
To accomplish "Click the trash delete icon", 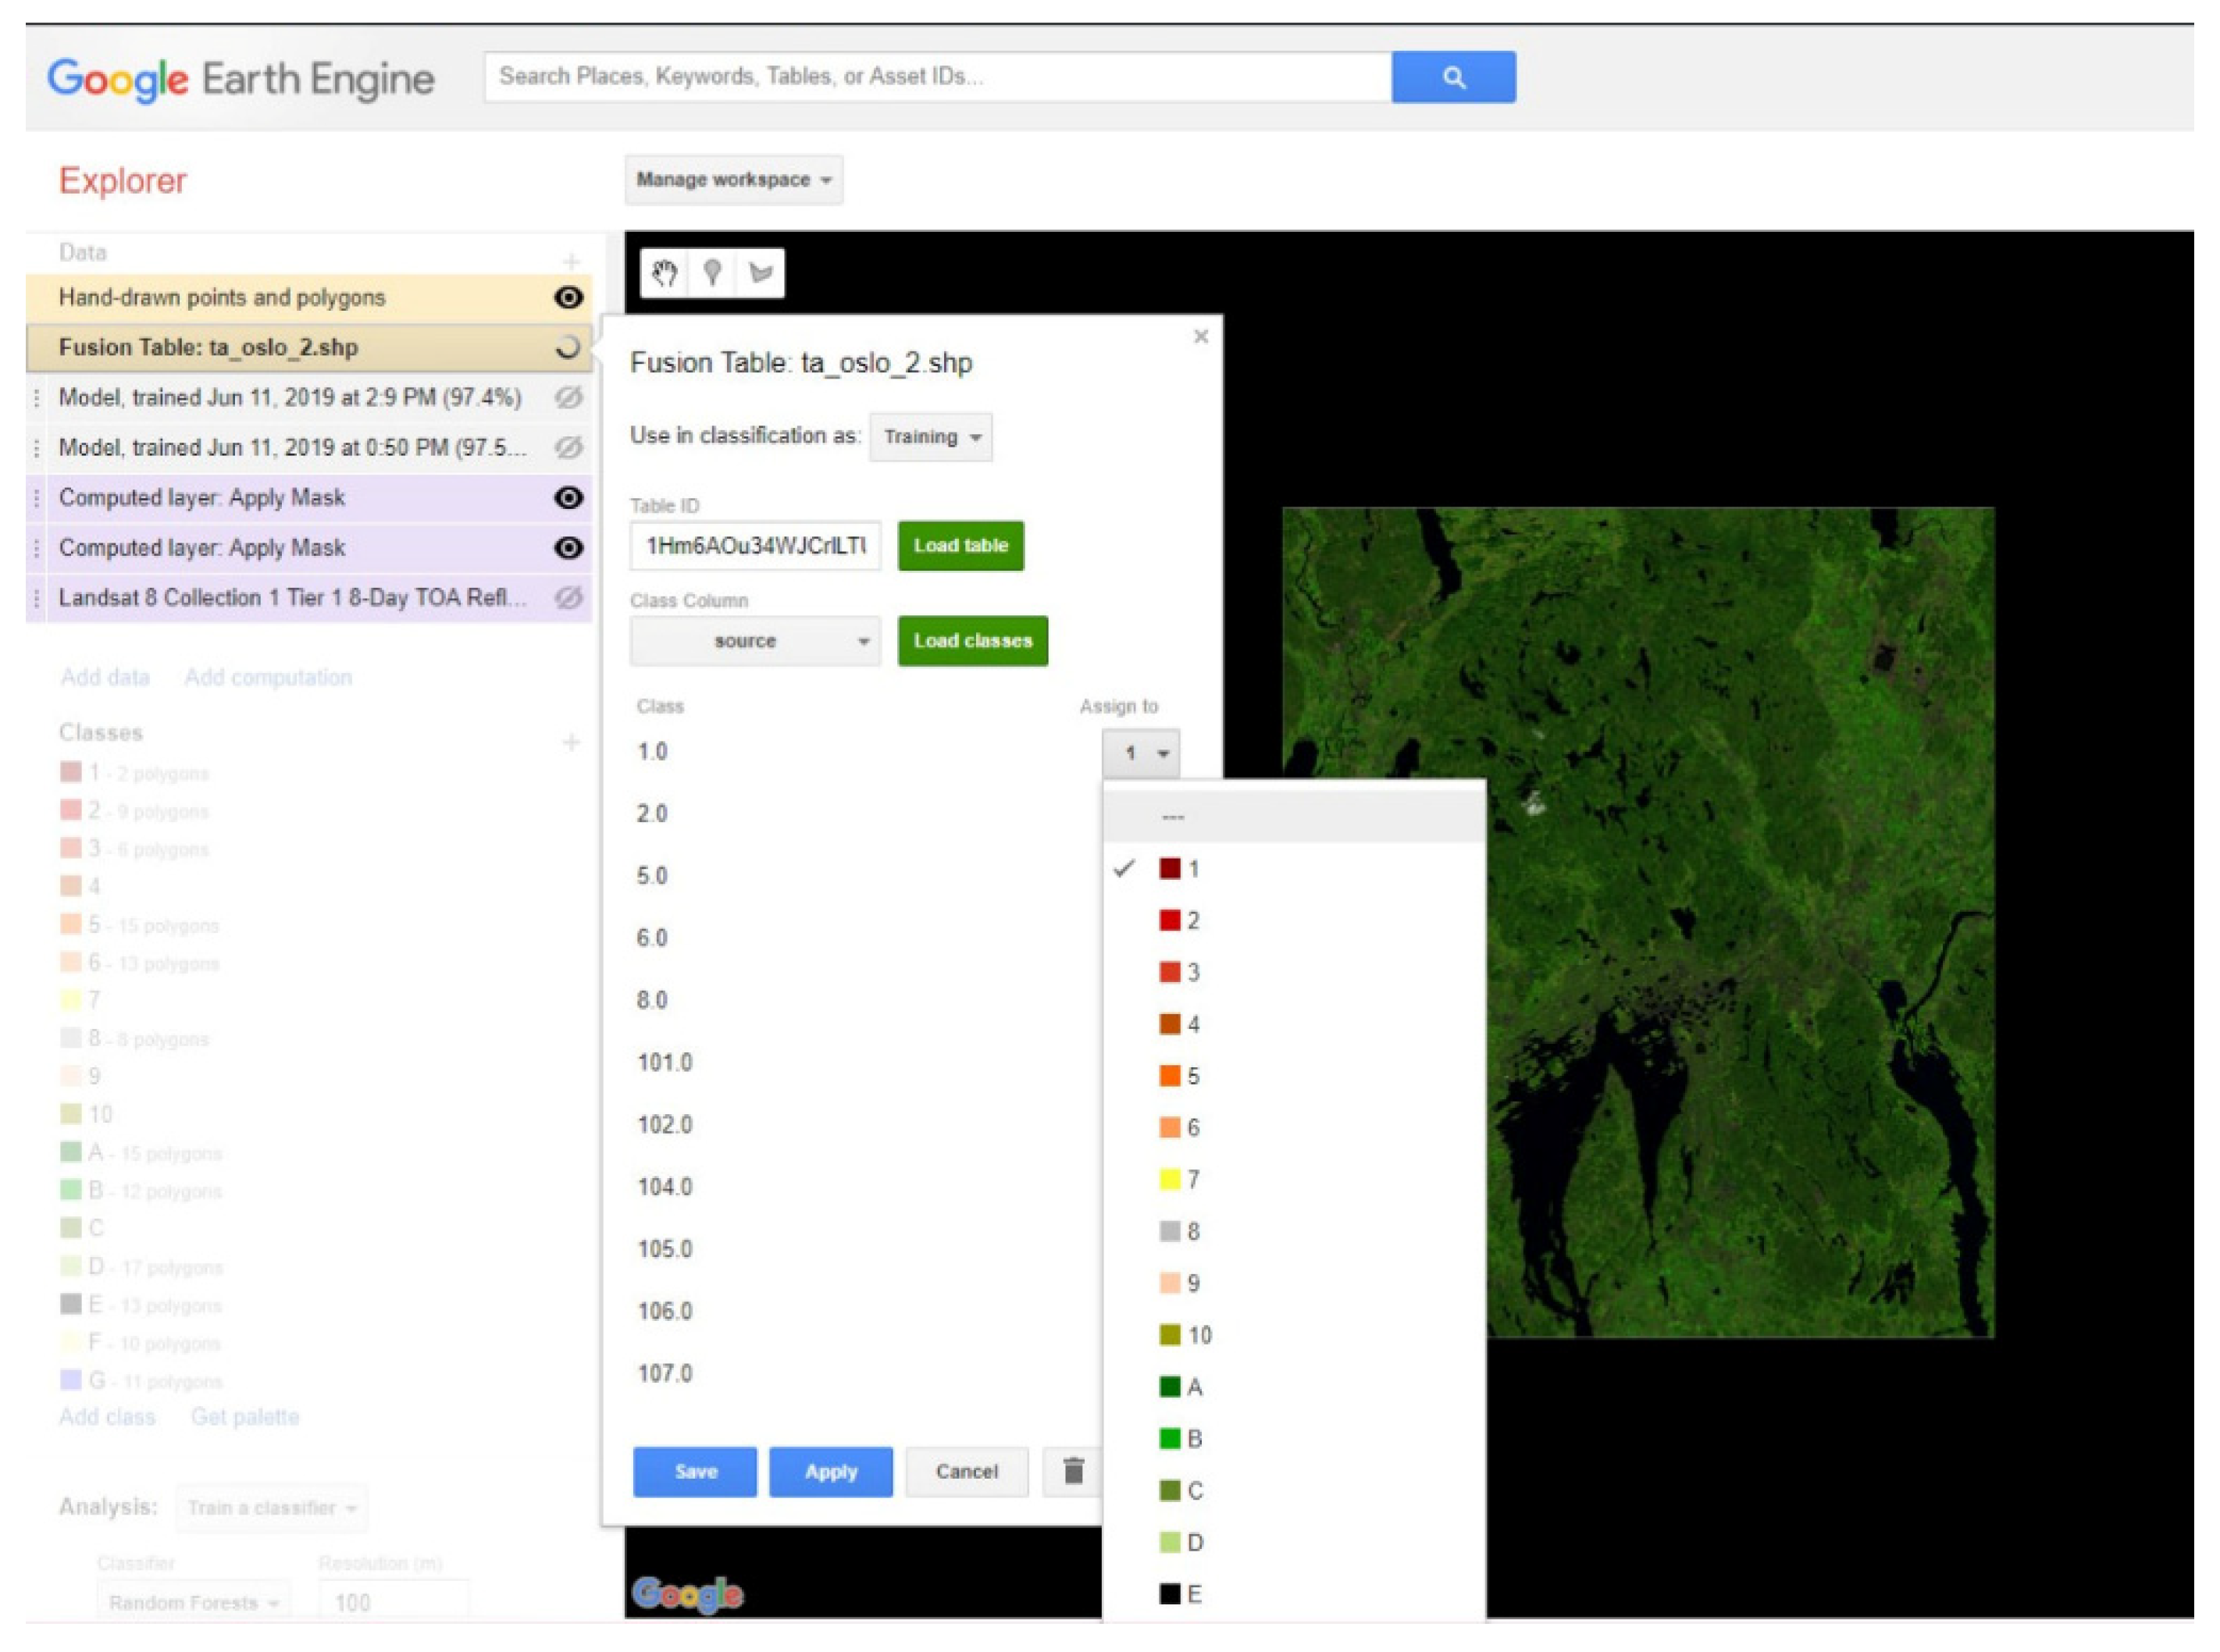I will coord(1073,1471).
